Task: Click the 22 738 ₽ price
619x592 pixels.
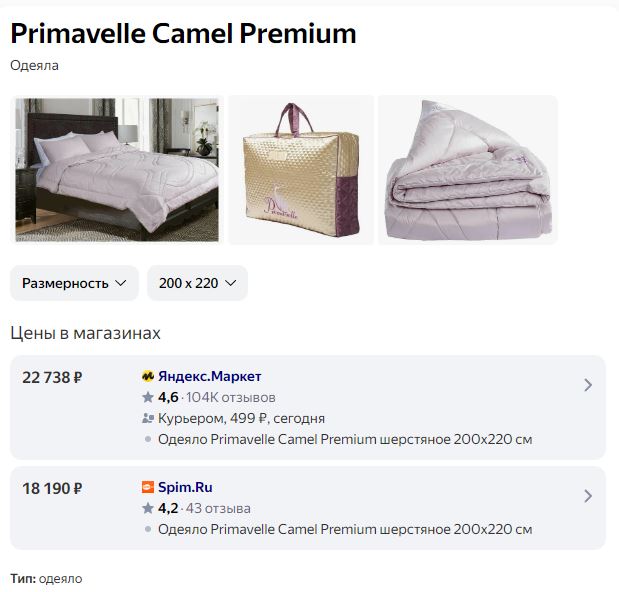Action: [x=52, y=377]
